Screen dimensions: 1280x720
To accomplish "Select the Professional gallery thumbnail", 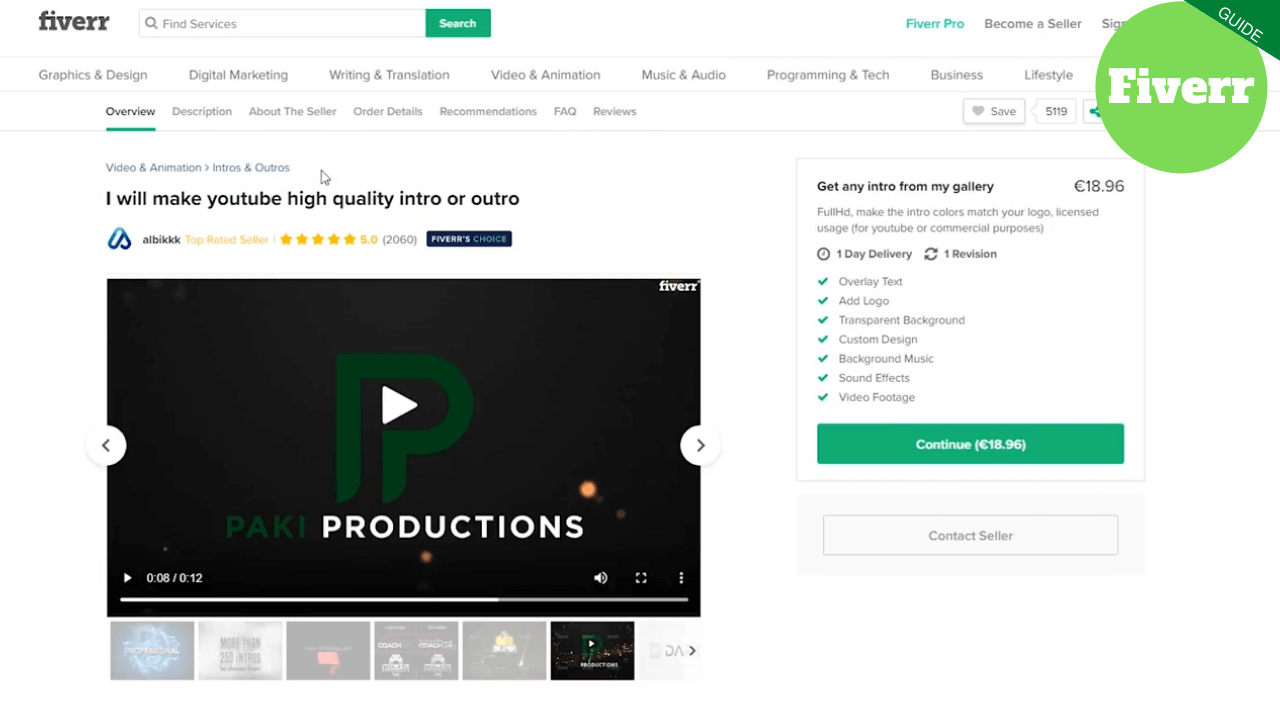I will click(152, 651).
